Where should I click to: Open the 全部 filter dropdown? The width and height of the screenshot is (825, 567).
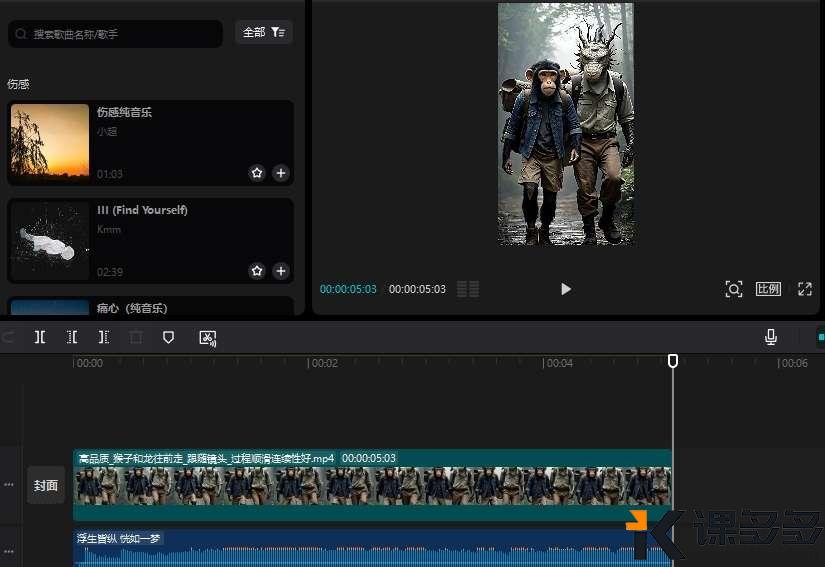[x=264, y=33]
